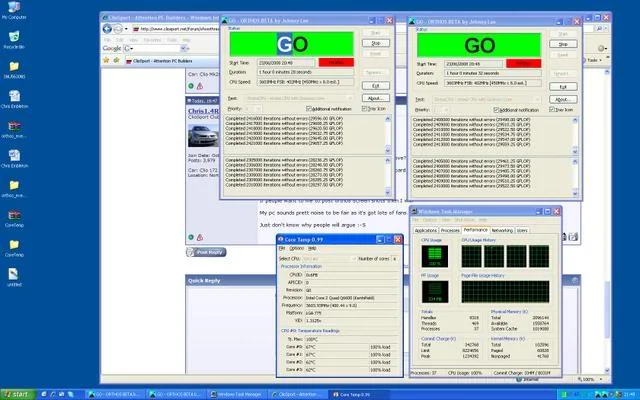The width and height of the screenshot is (640, 400).
Task: Toggle Tray Icon checkbox in right ORTHOS window
Action: [x=552, y=110]
